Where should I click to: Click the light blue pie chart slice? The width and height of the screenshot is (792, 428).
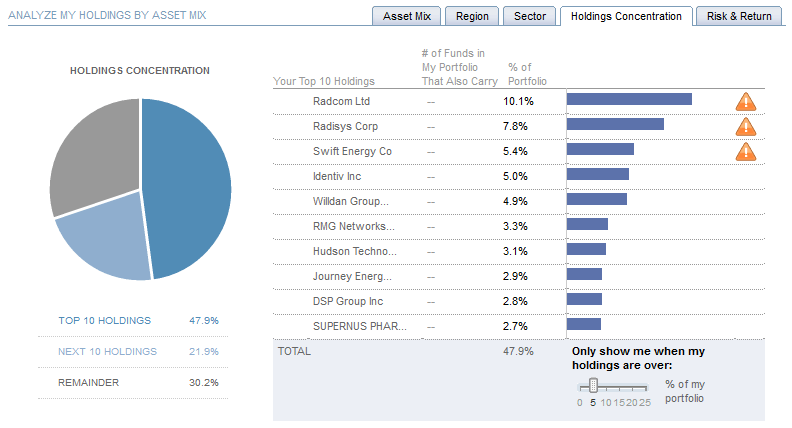pos(105,240)
